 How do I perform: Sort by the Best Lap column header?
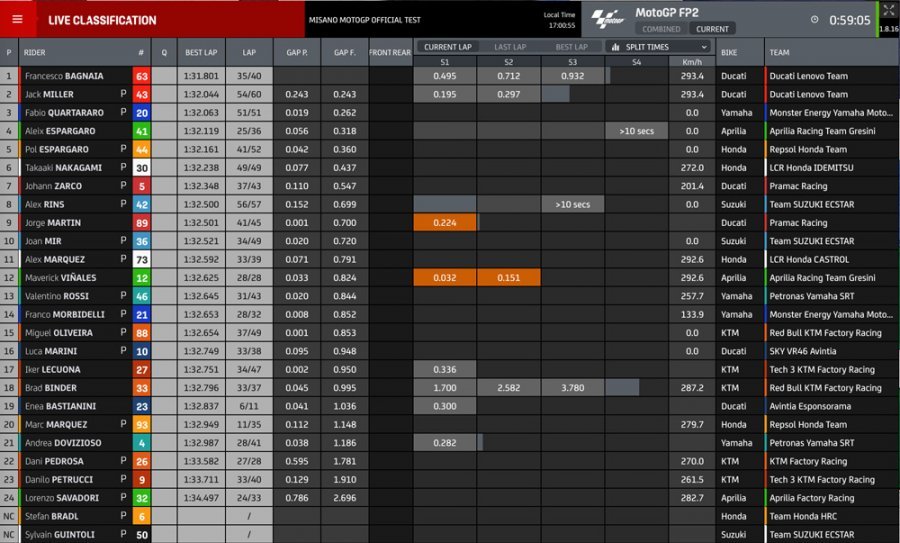[x=201, y=53]
